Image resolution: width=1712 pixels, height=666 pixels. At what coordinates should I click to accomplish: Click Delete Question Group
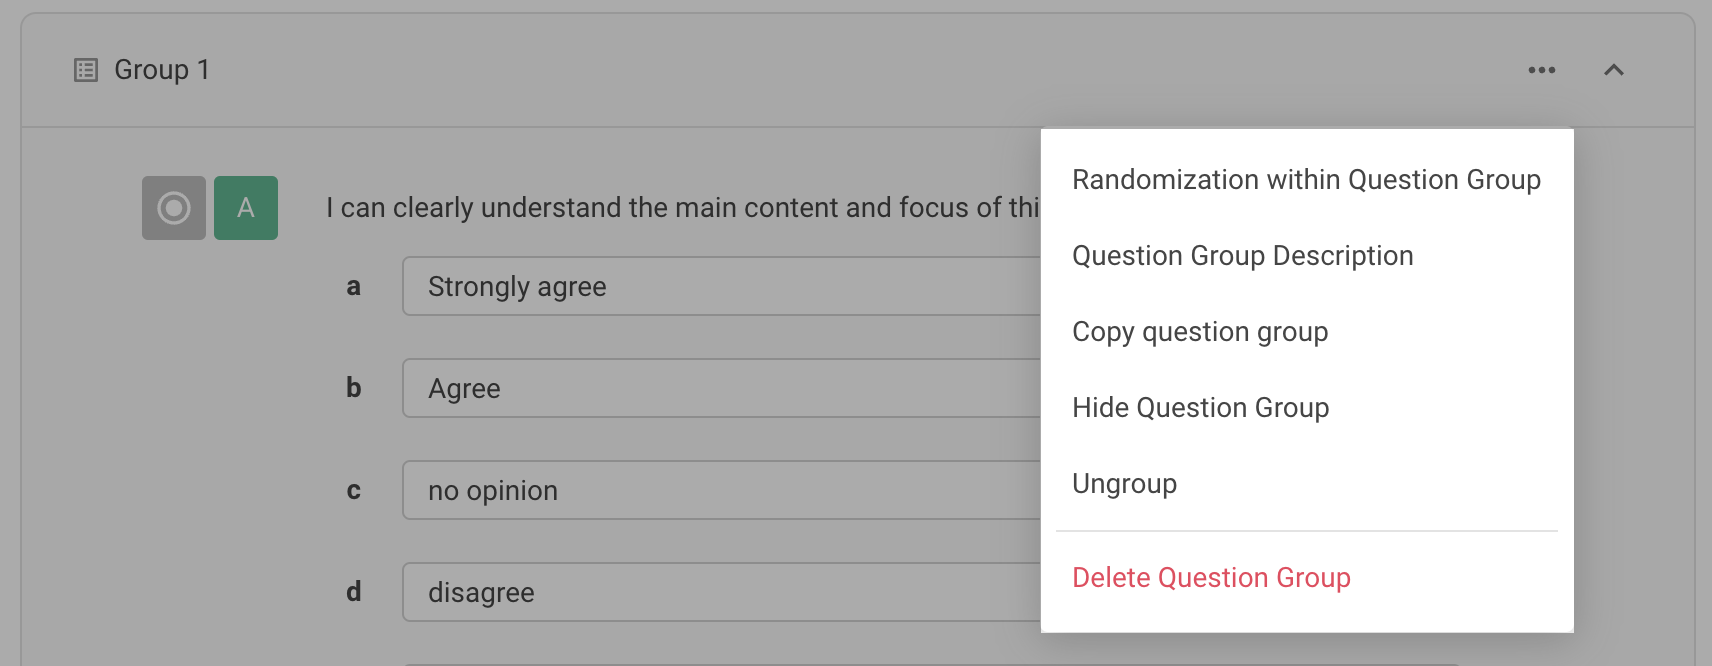point(1211,578)
